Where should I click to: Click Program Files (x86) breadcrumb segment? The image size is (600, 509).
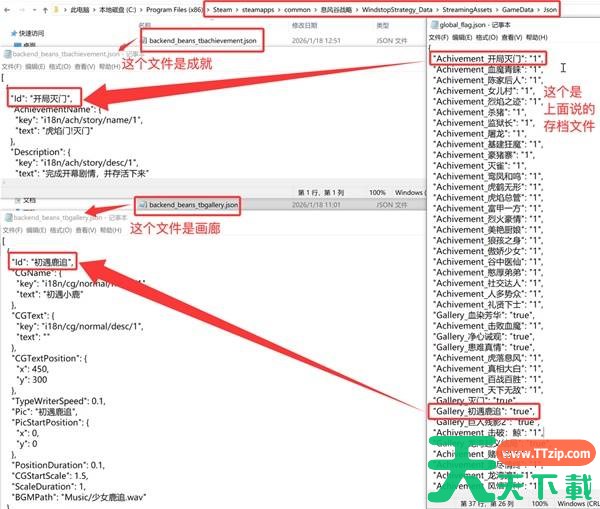(174, 10)
